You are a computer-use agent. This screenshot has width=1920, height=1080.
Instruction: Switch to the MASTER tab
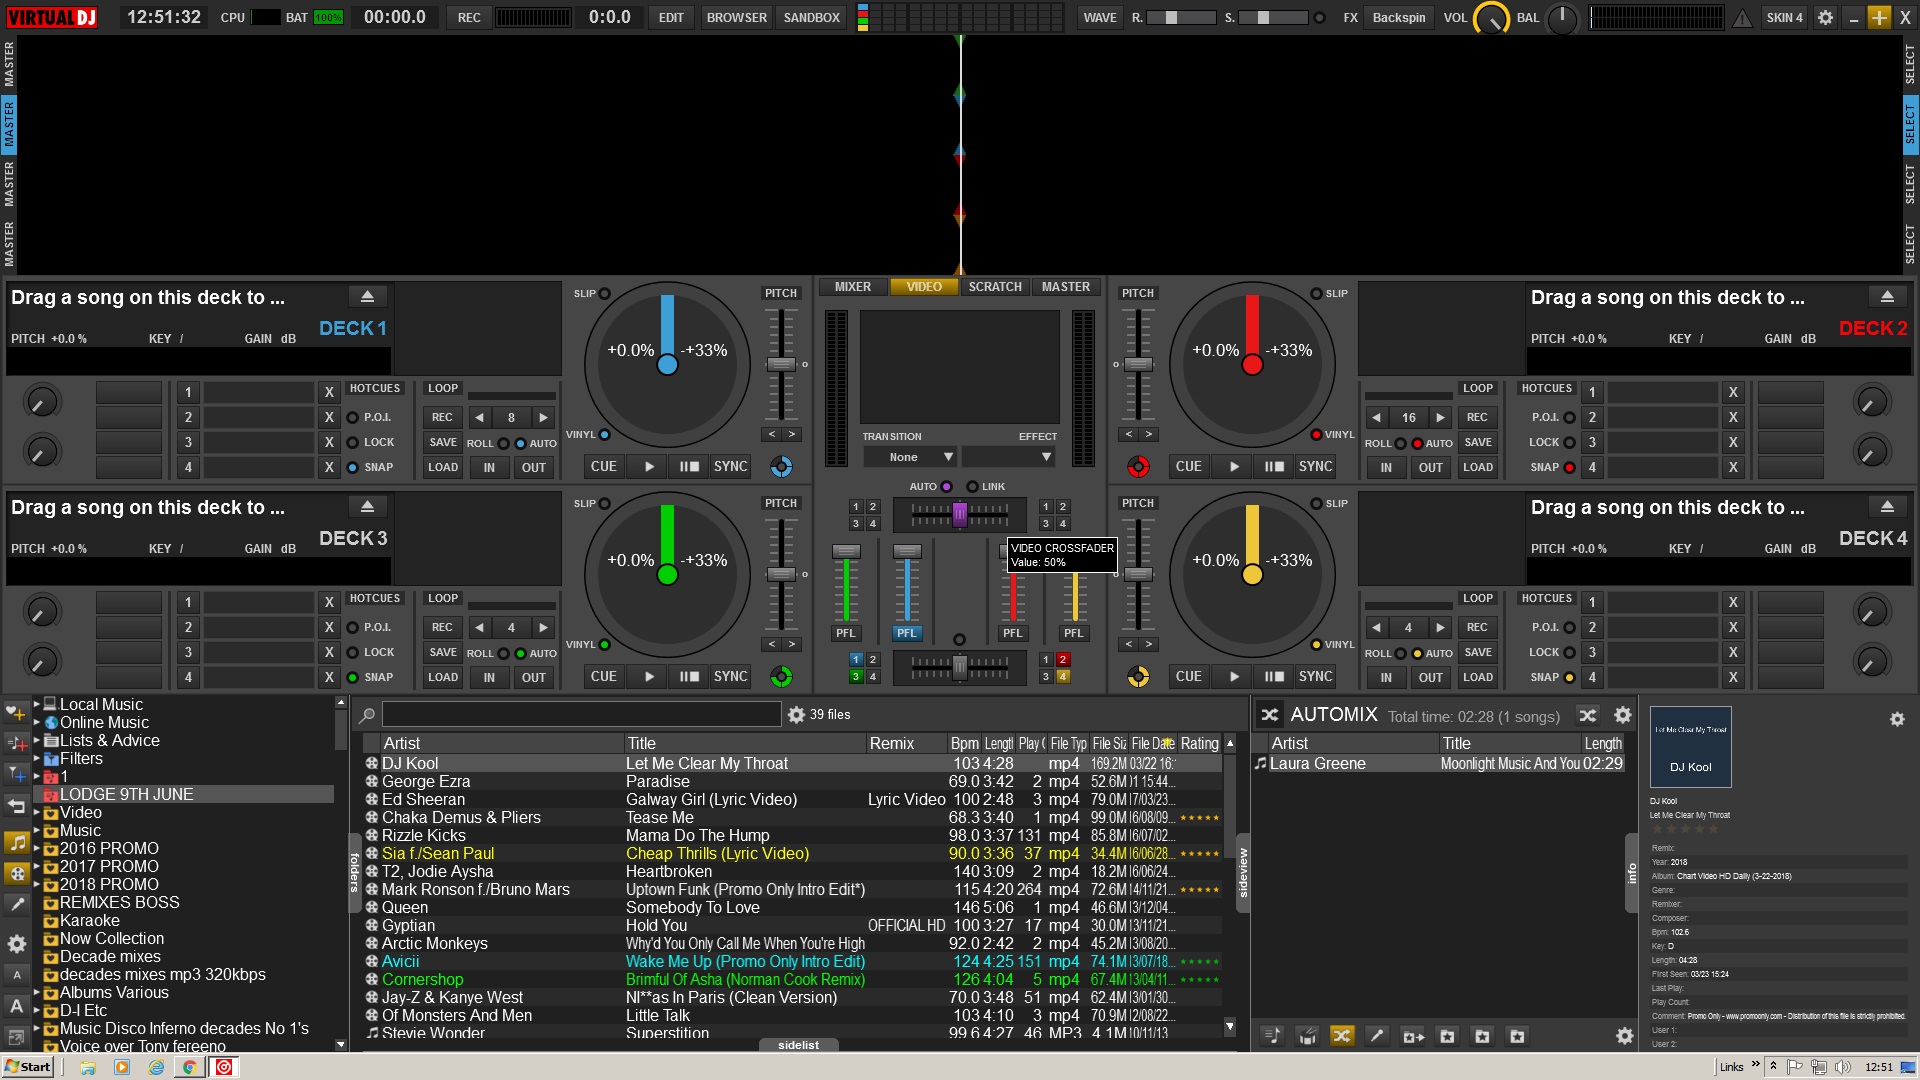point(1066,287)
